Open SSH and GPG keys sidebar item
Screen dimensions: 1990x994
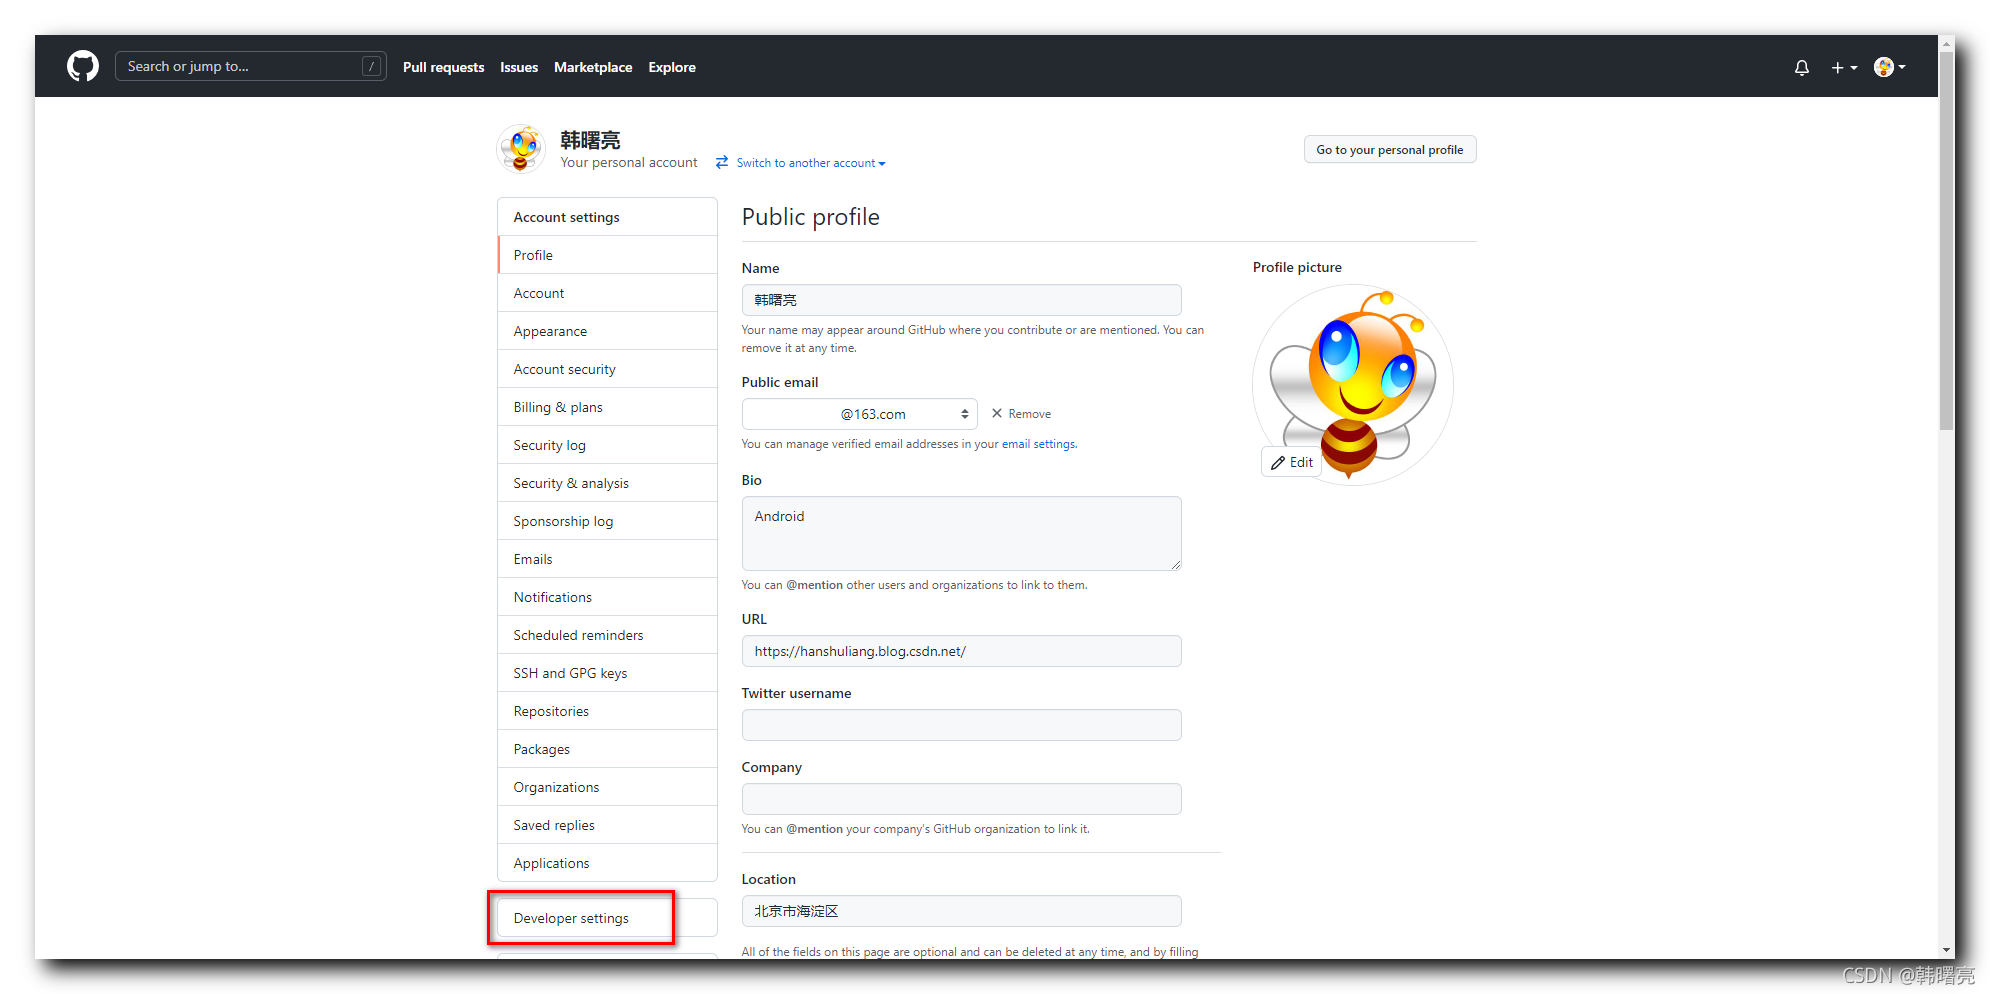coord(607,673)
